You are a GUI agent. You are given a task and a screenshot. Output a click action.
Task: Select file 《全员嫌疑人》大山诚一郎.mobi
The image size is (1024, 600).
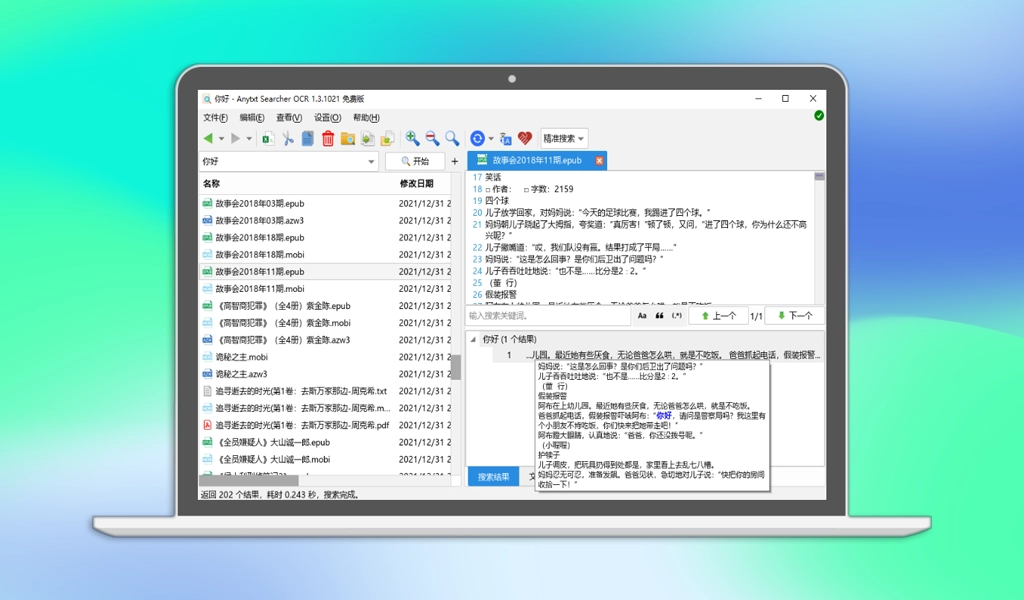272,459
